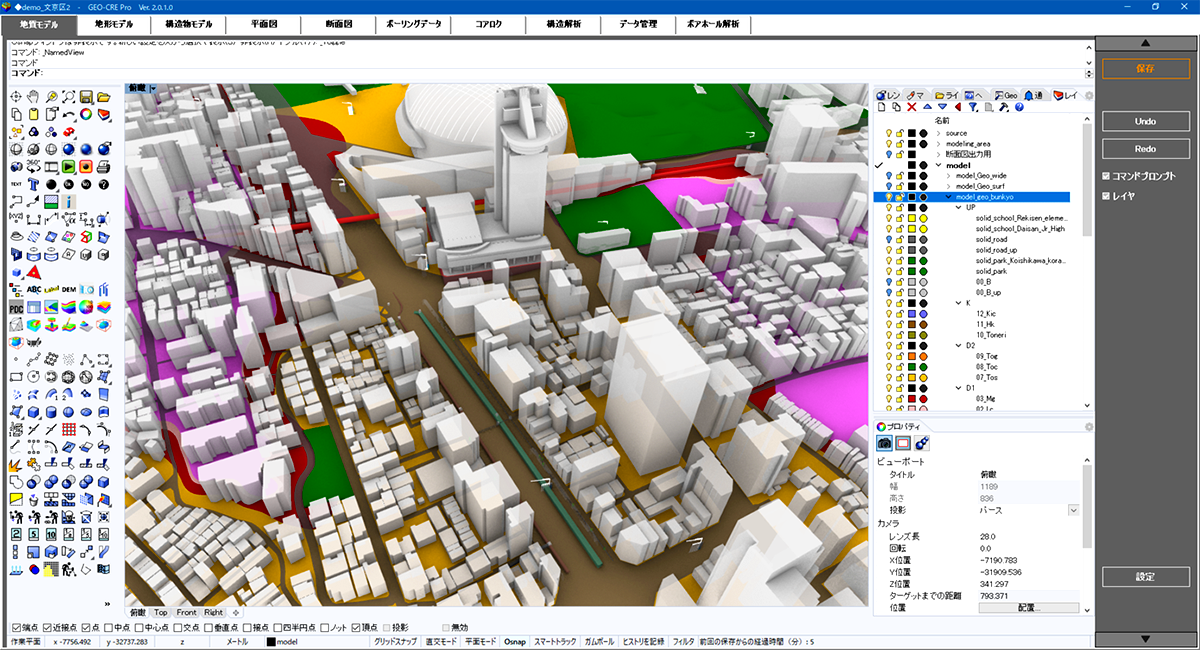Image resolution: width=1200 pixels, height=650 pixels.
Task: Switch to the Top viewport tab
Action: (160, 612)
